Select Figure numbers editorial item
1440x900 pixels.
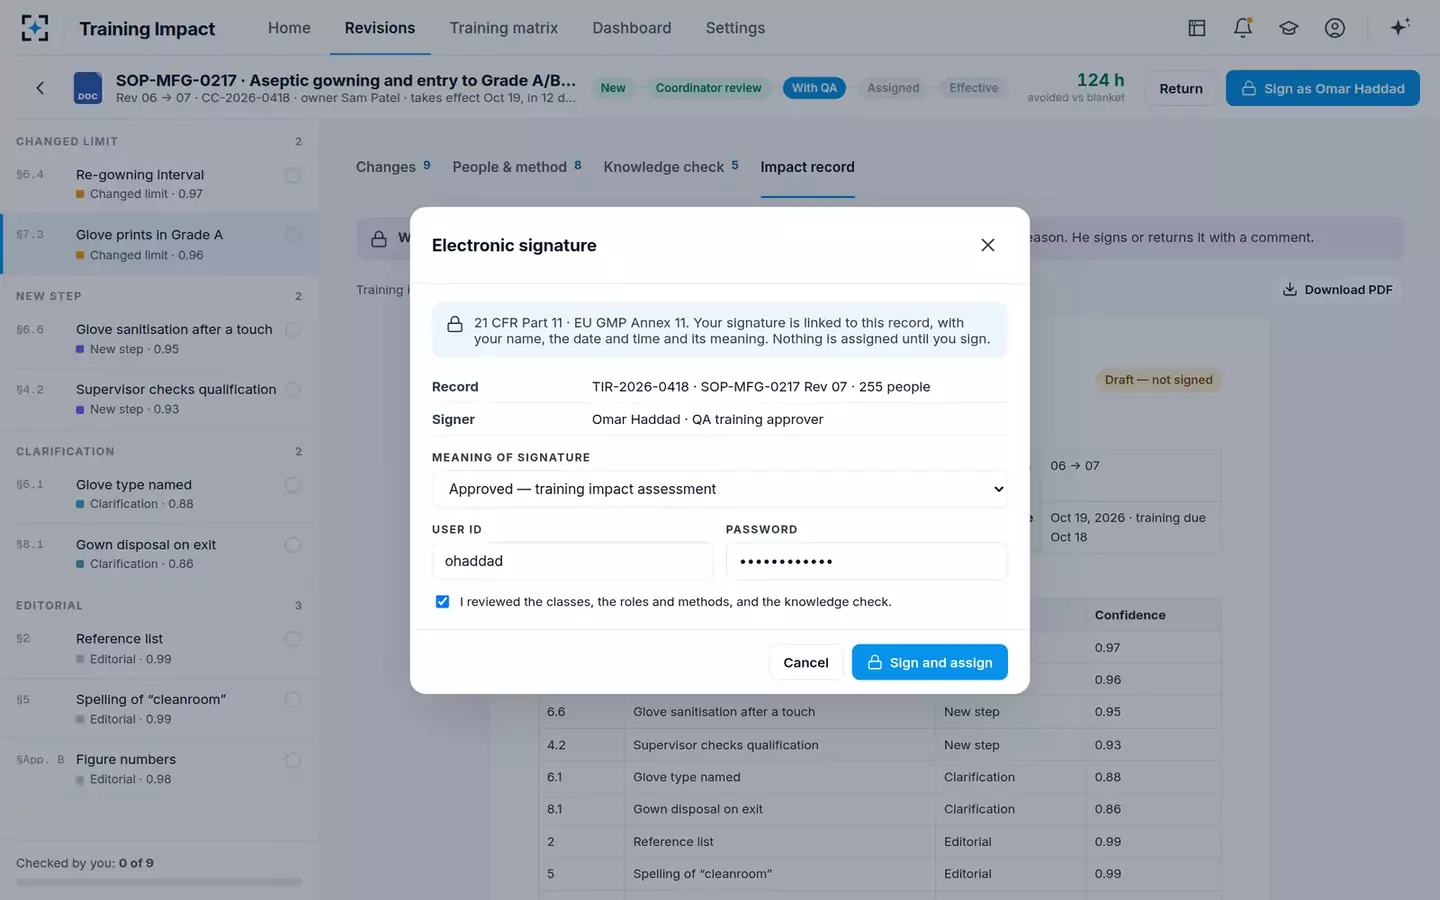click(x=160, y=769)
